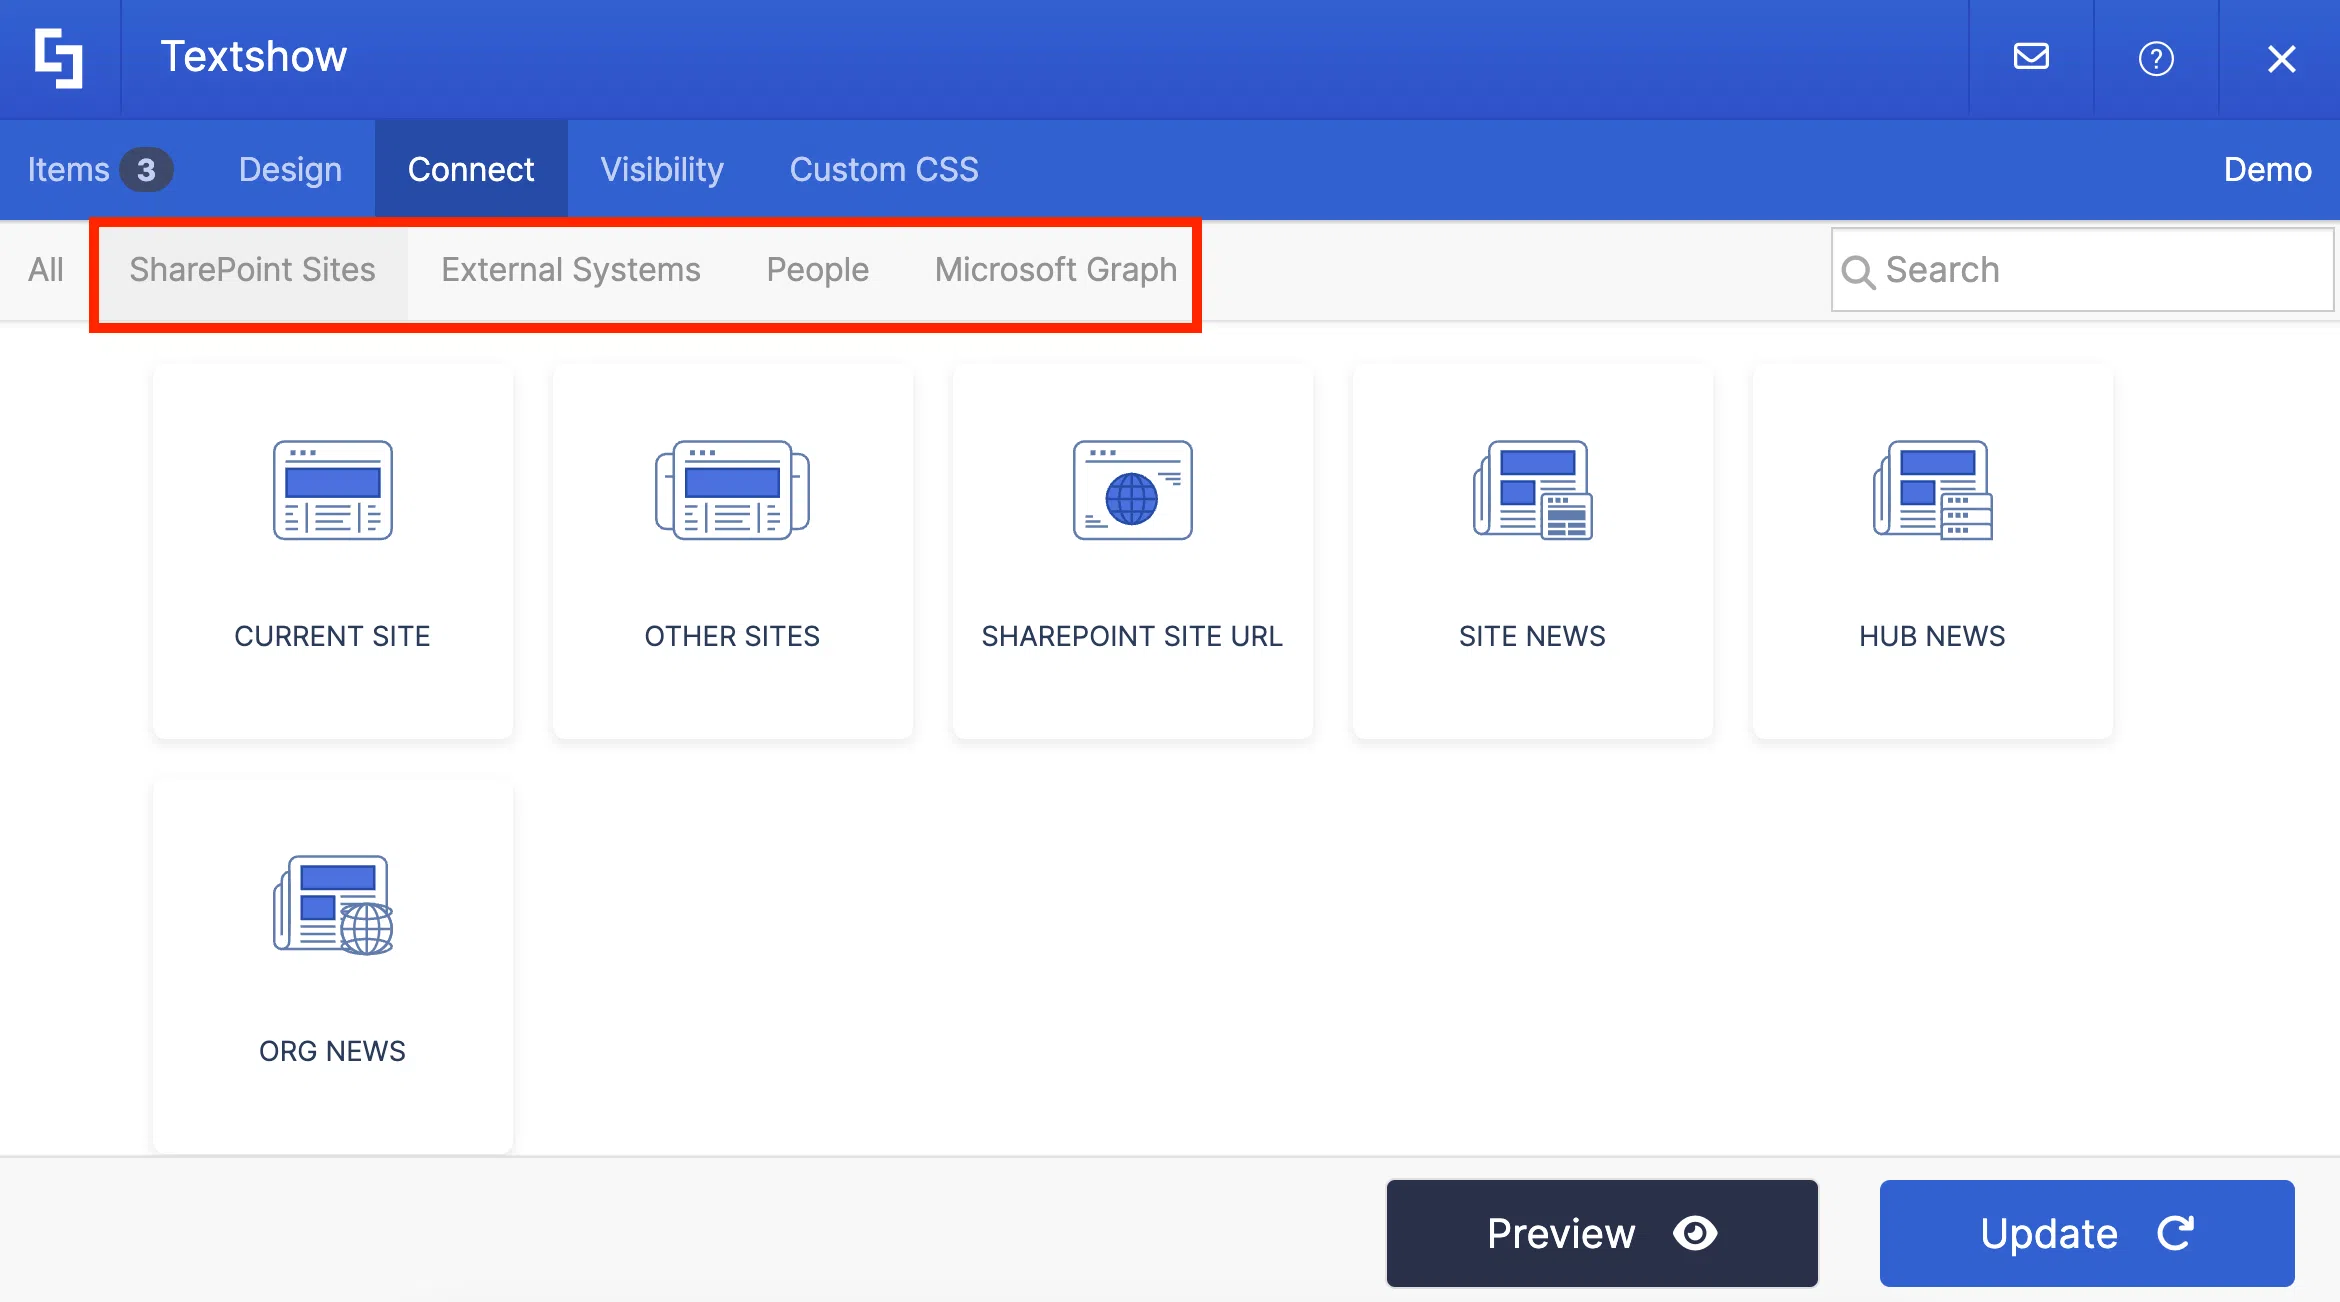Pick the SharePoint Site URL globe icon
The width and height of the screenshot is (2340, 1302).
click(1132, 490)
